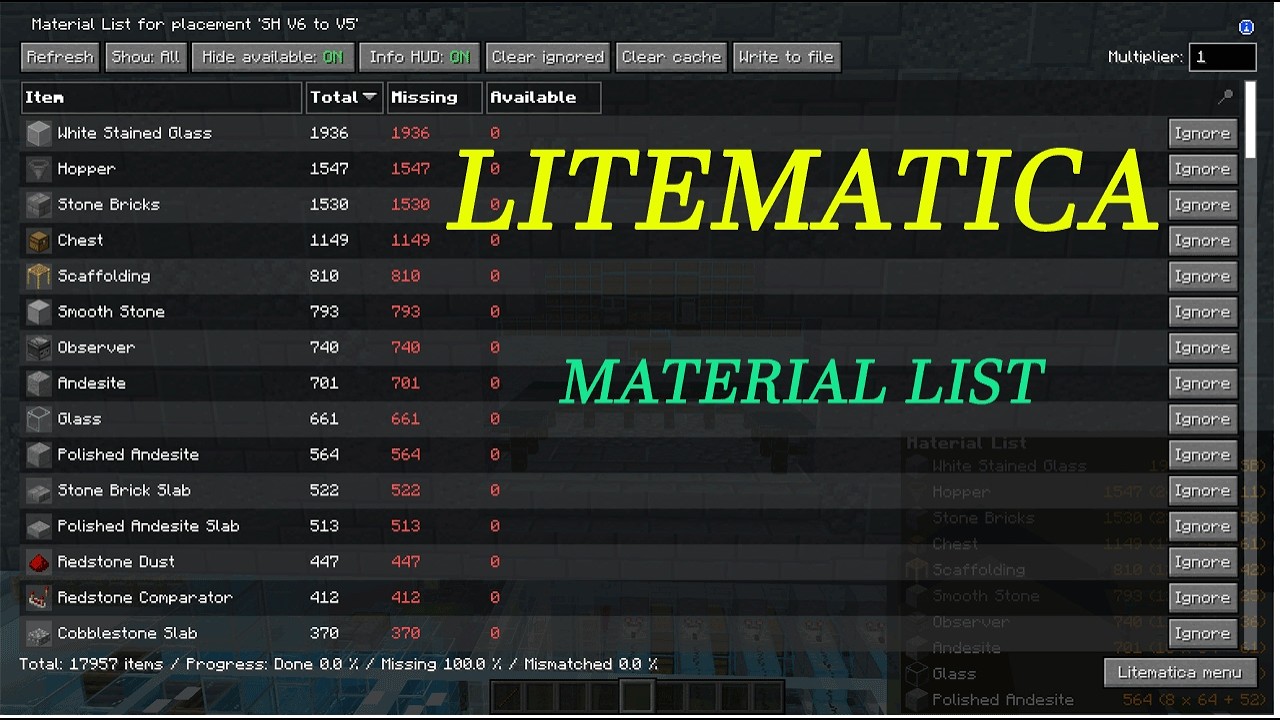The image size is (1280, 720).
Task: Click the 'White Stained Glass' item name
Action: [x=135, y=133]
